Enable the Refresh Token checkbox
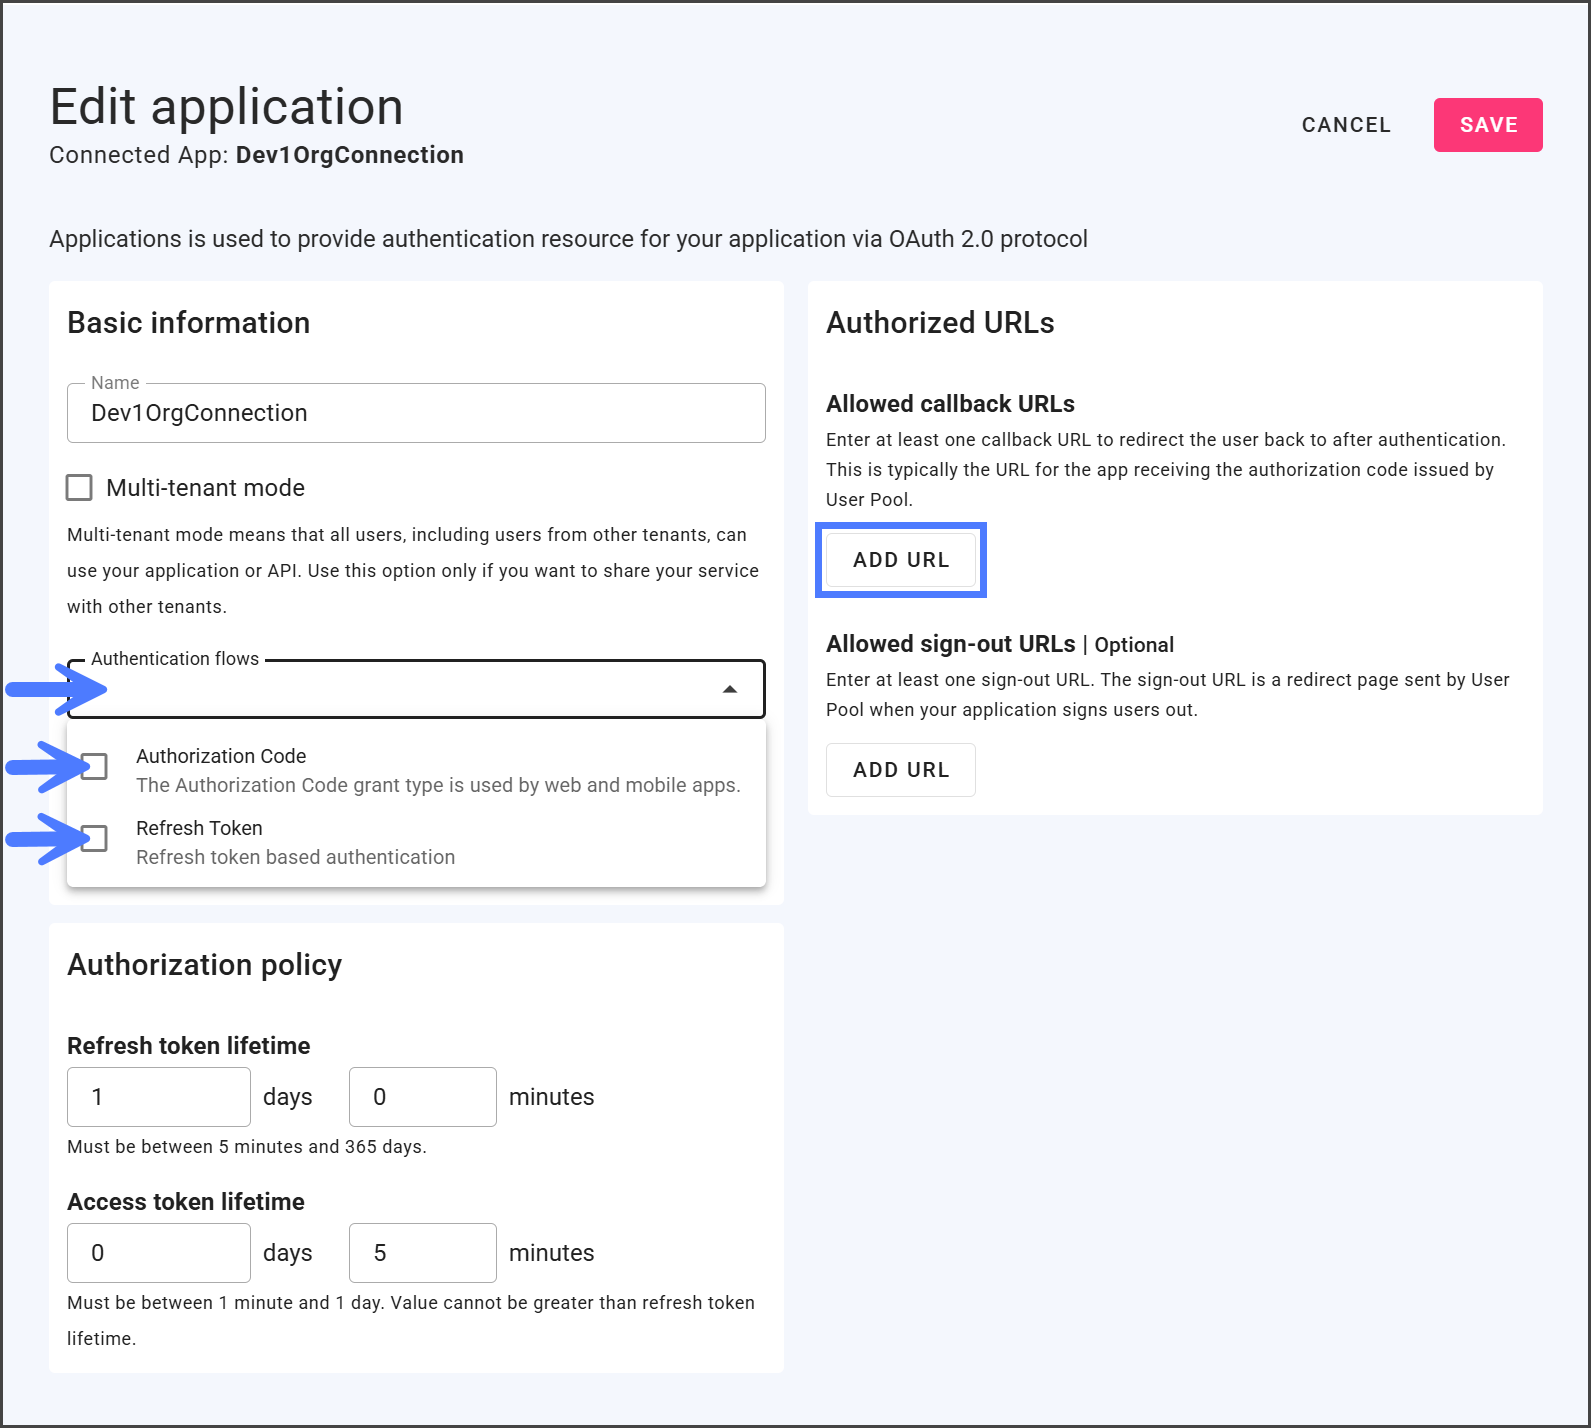 [x=95, y=839]
